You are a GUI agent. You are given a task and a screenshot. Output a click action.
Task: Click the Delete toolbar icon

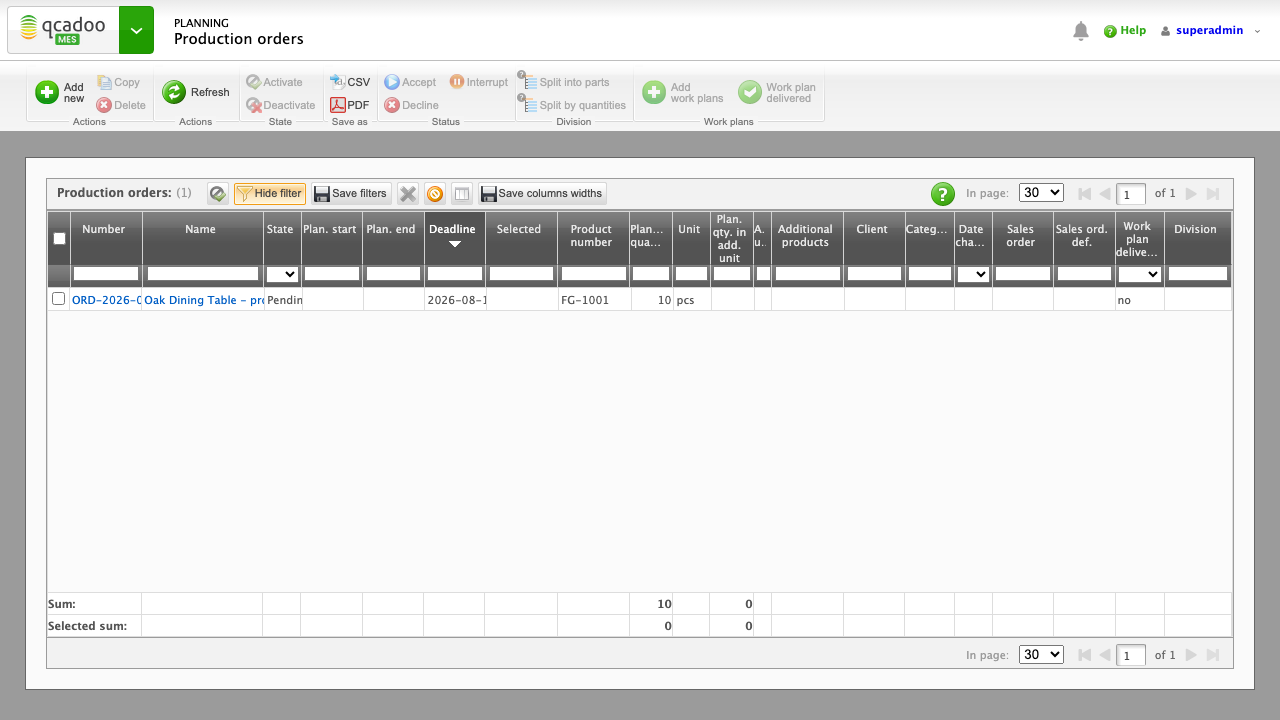click(104, 105)
